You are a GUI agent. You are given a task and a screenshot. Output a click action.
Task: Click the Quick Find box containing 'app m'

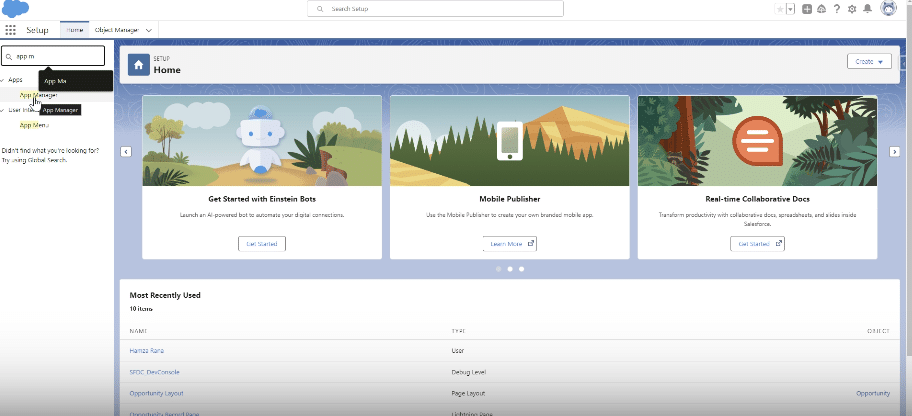(x=53, y=56)
